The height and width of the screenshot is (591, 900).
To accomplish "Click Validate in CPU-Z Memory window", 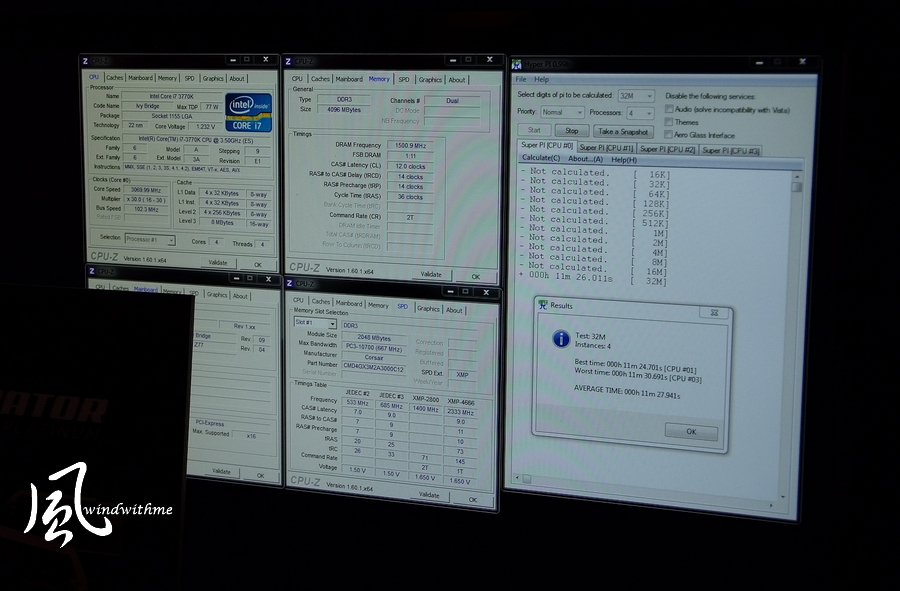I will coord(431,274).
